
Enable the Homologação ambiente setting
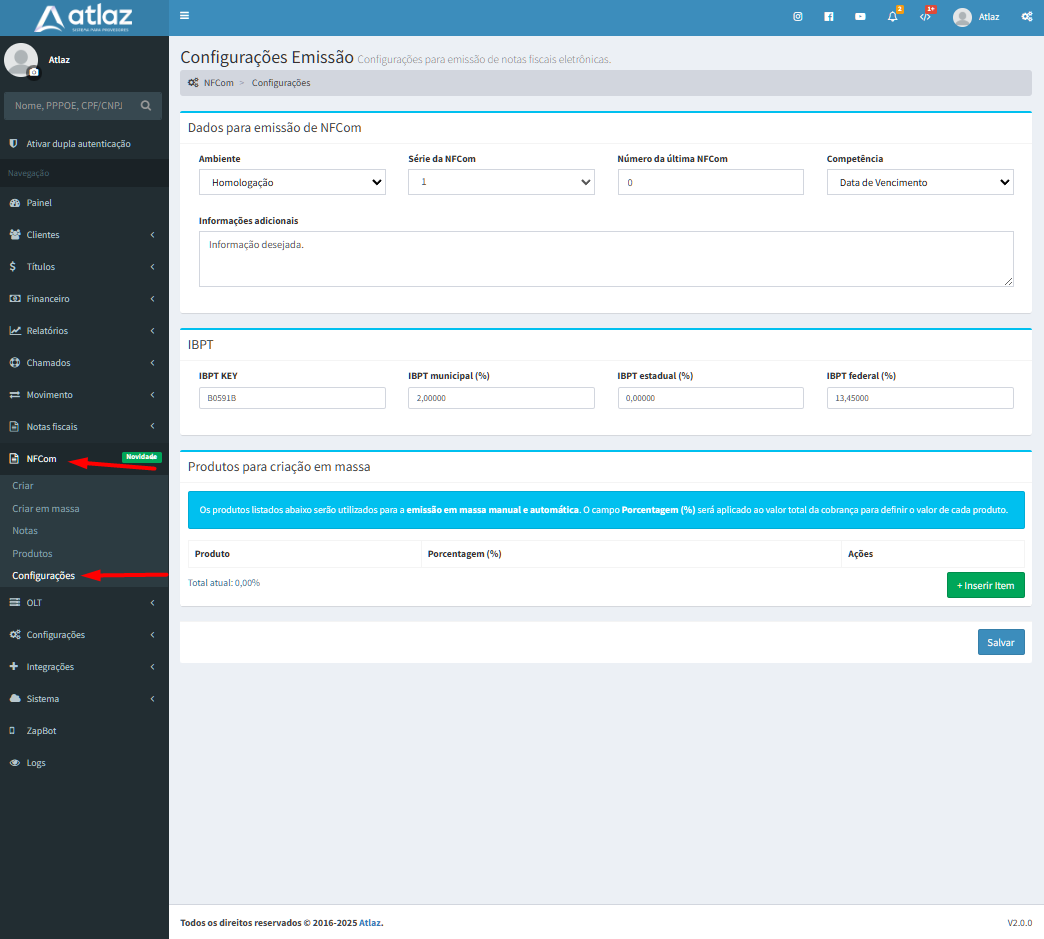[292, 182]
